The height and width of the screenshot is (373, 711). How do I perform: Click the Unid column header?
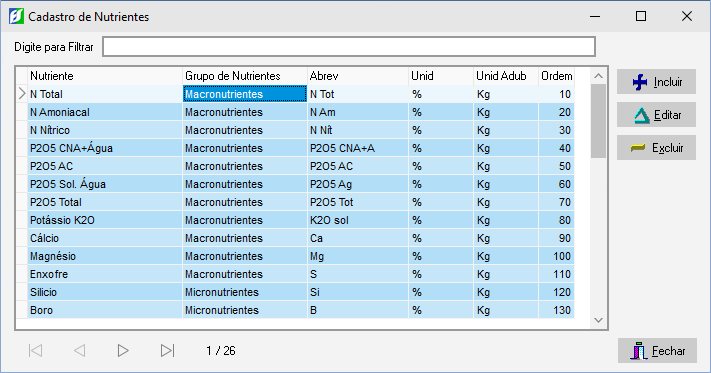441,76
